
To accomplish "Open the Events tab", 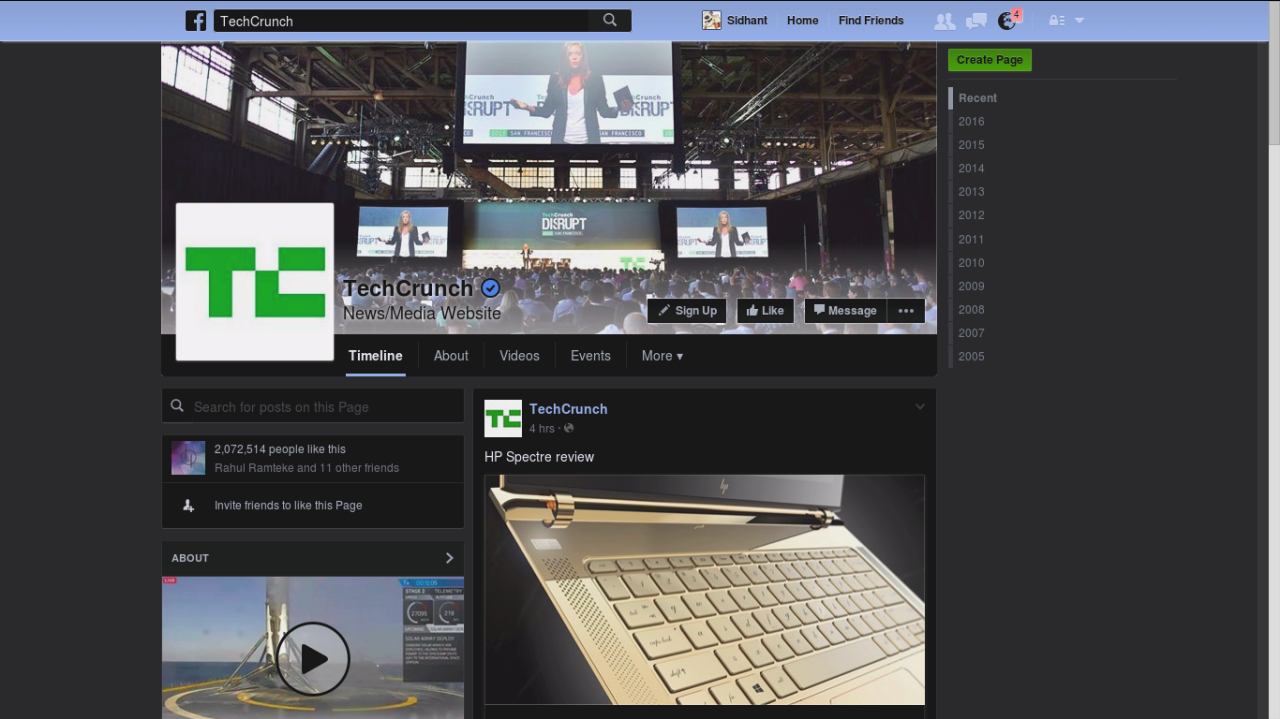I will (590, 356).
